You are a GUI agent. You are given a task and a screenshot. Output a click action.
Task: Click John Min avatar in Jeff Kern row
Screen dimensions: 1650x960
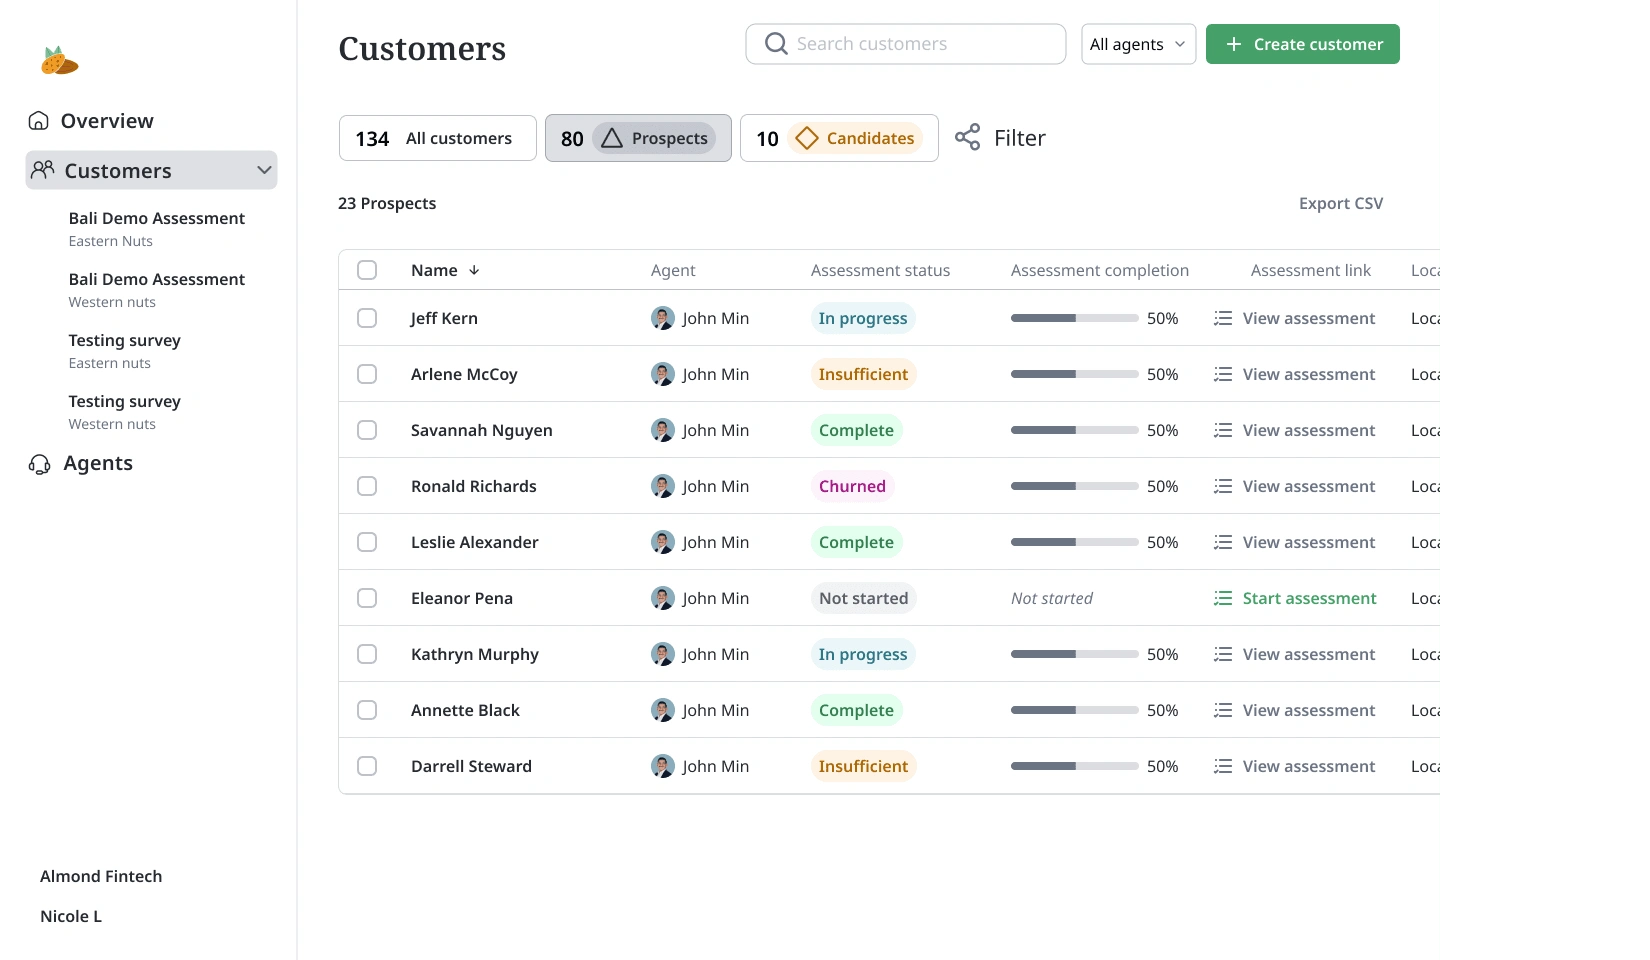pyautogui.click(x=662, y=318)
